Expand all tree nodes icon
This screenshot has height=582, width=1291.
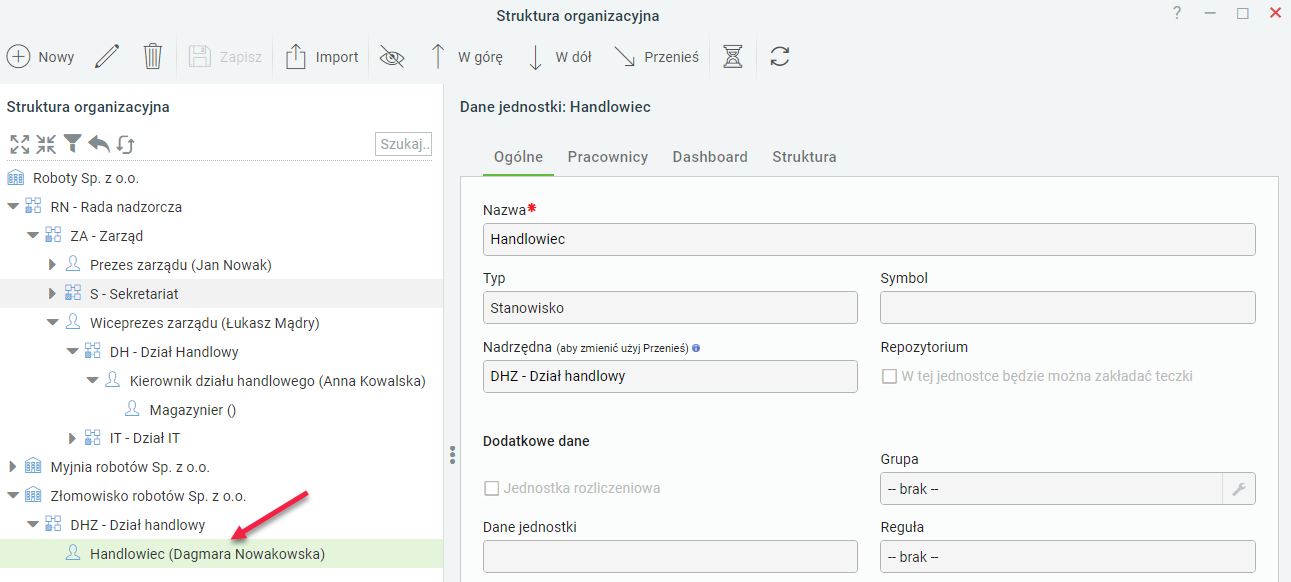click(19, 144)
